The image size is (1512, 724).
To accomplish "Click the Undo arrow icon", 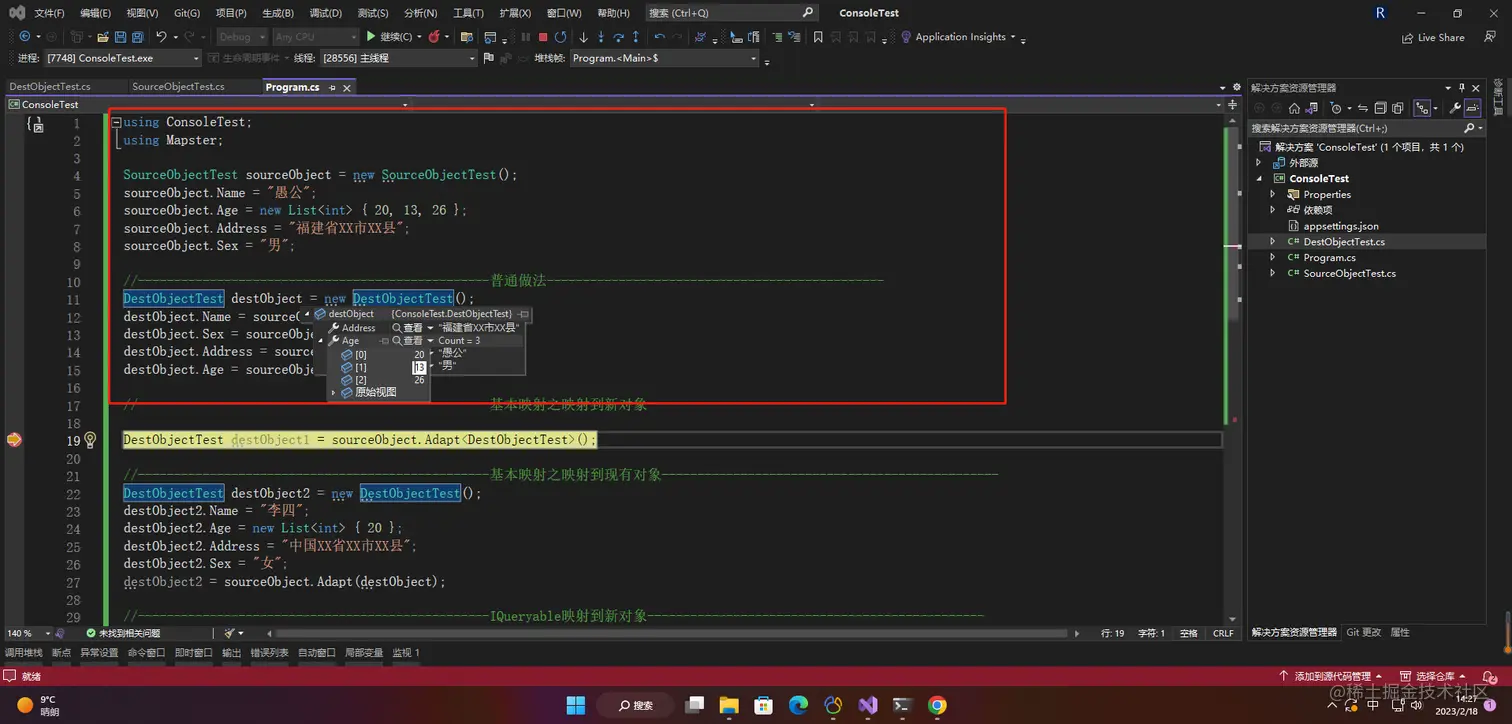I will (161, 36).
